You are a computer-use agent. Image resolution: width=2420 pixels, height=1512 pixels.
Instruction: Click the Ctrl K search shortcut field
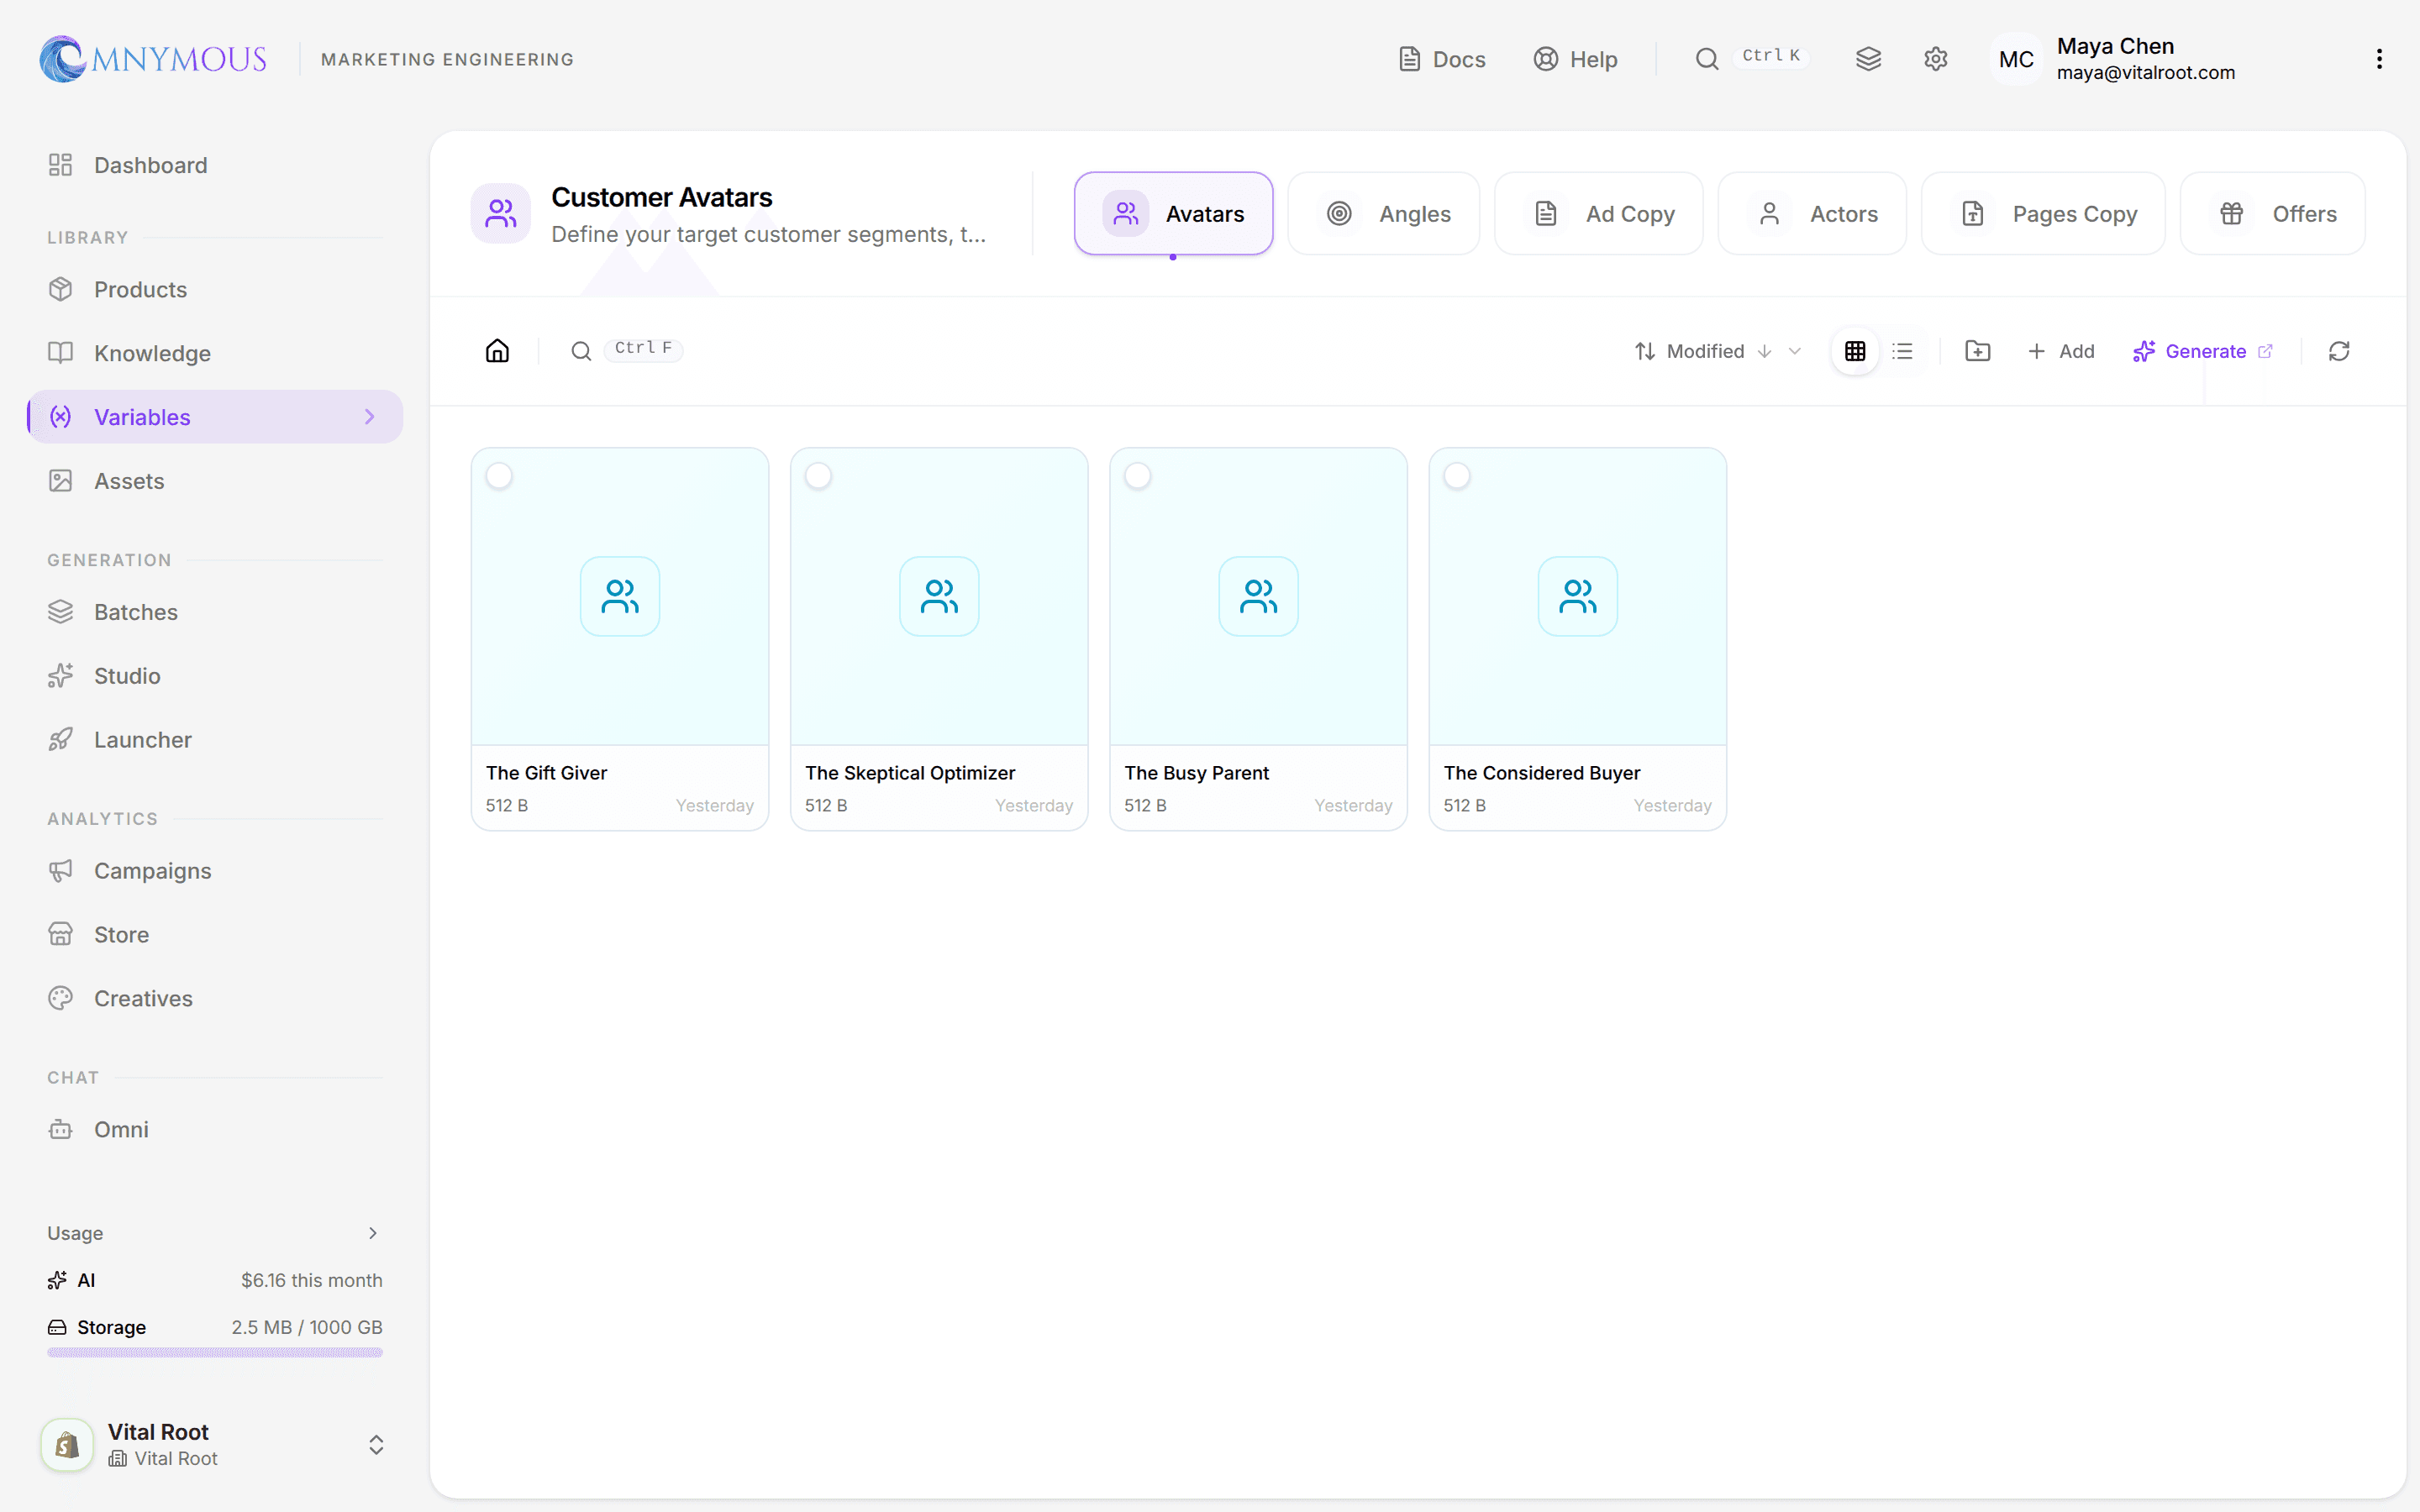click(1771, 56)
